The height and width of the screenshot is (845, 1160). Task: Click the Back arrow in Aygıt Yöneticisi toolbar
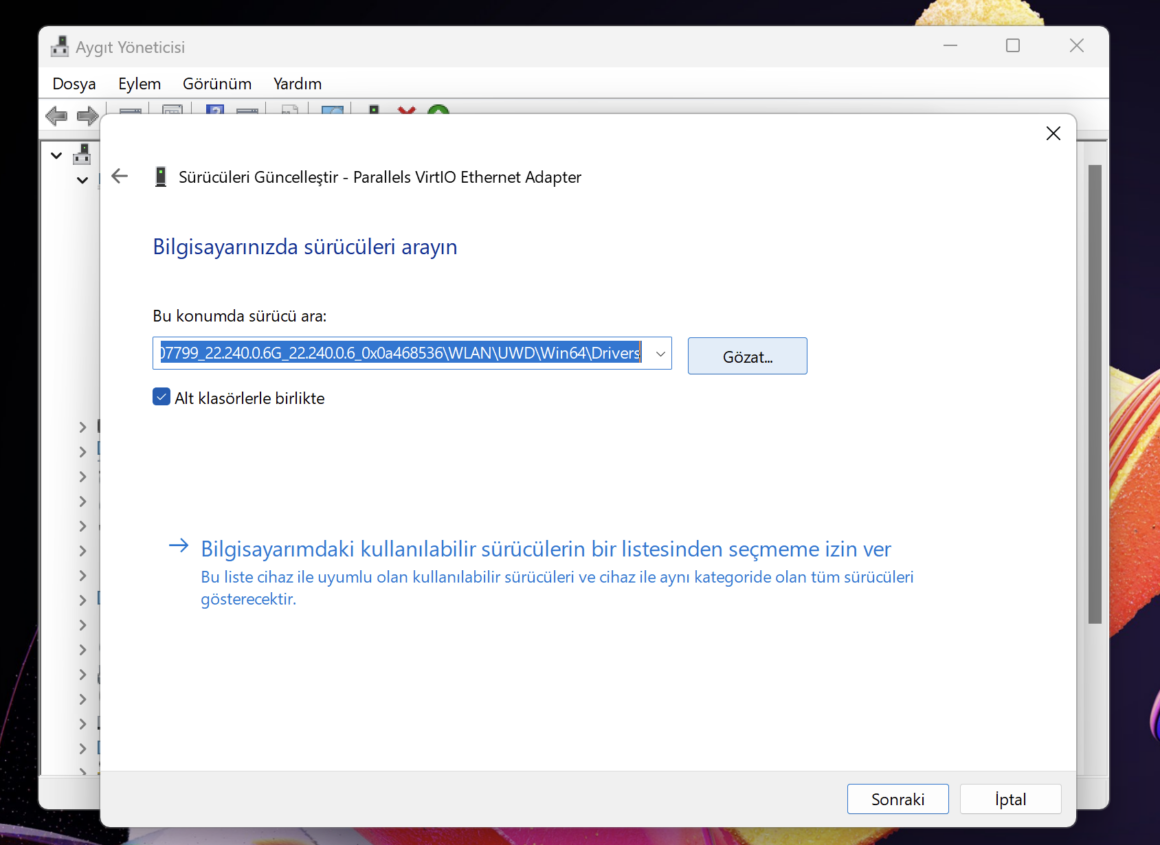pos(56,115)
